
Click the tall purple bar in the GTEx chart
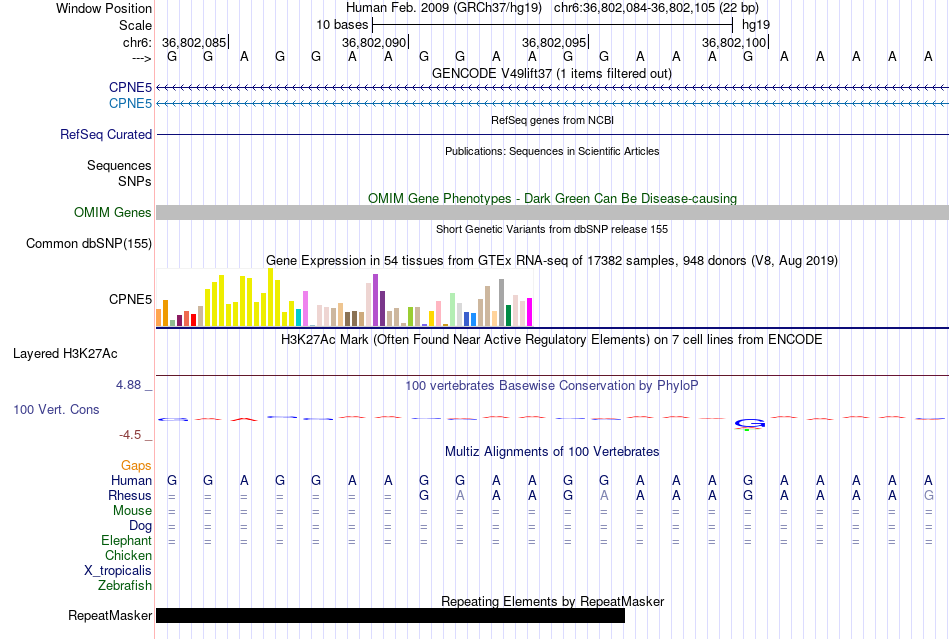[376, 300]
